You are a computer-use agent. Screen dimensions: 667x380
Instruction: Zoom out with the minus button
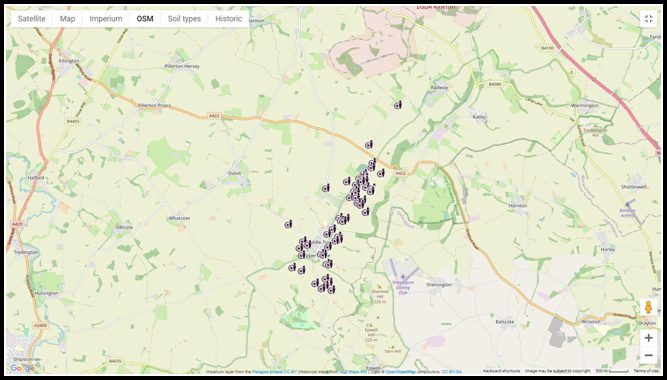tap(648, 355)
